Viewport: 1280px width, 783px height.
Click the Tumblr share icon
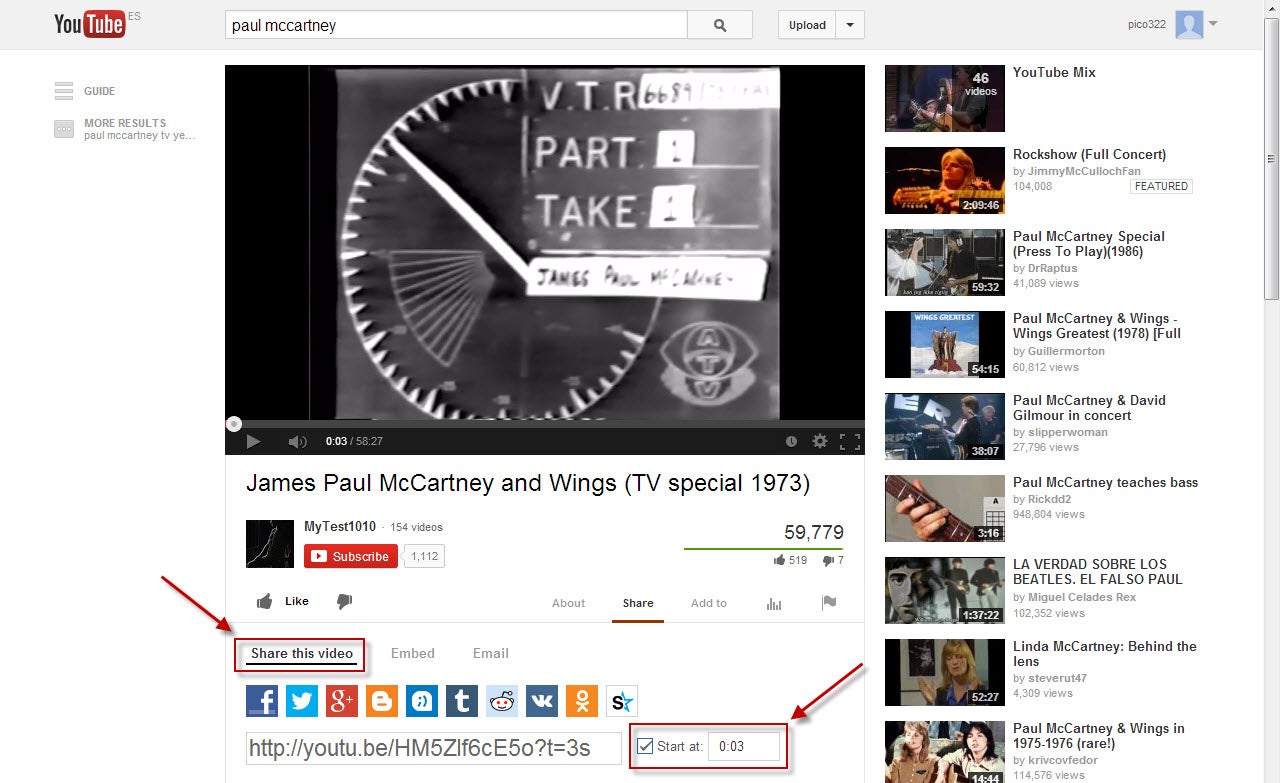pyautogui.click(x=461, y=701)
